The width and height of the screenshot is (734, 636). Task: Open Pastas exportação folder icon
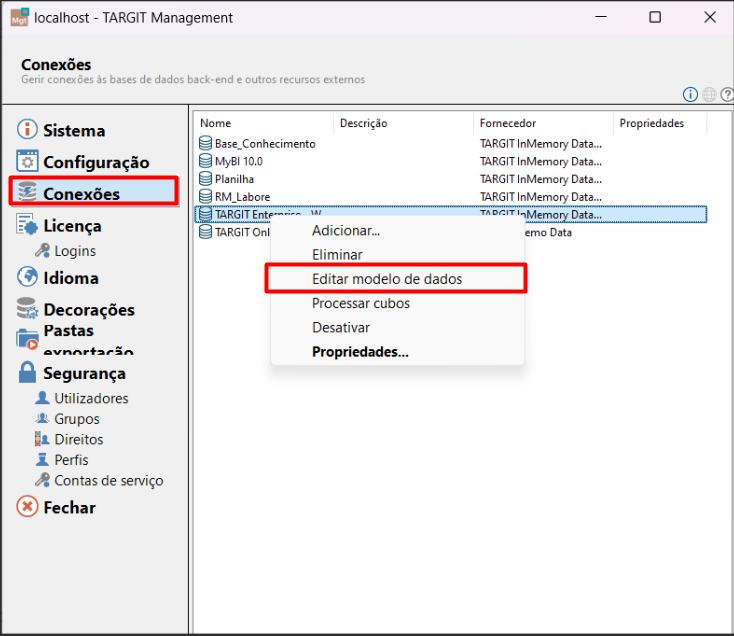coord(27,339)
